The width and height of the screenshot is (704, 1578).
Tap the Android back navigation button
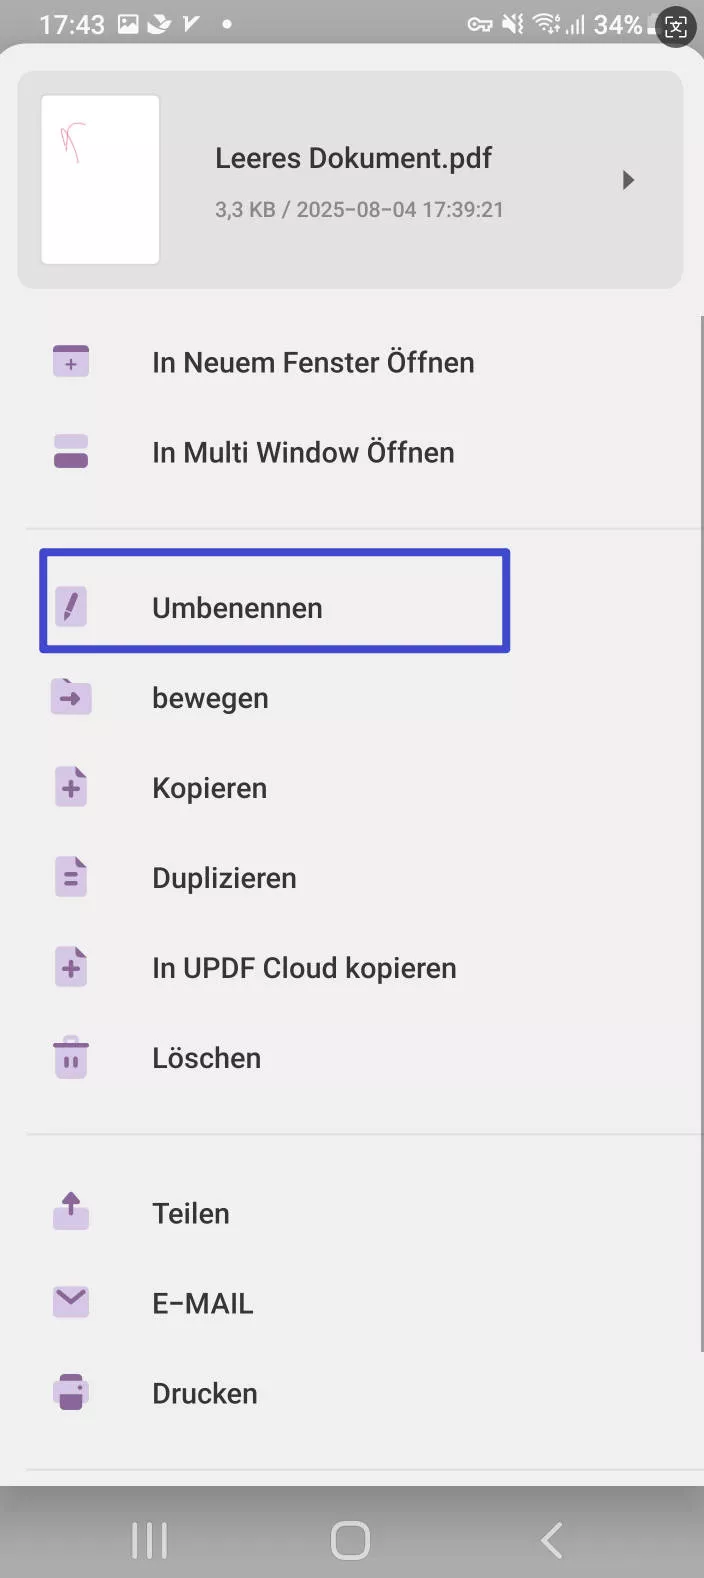coord(551,1540)
